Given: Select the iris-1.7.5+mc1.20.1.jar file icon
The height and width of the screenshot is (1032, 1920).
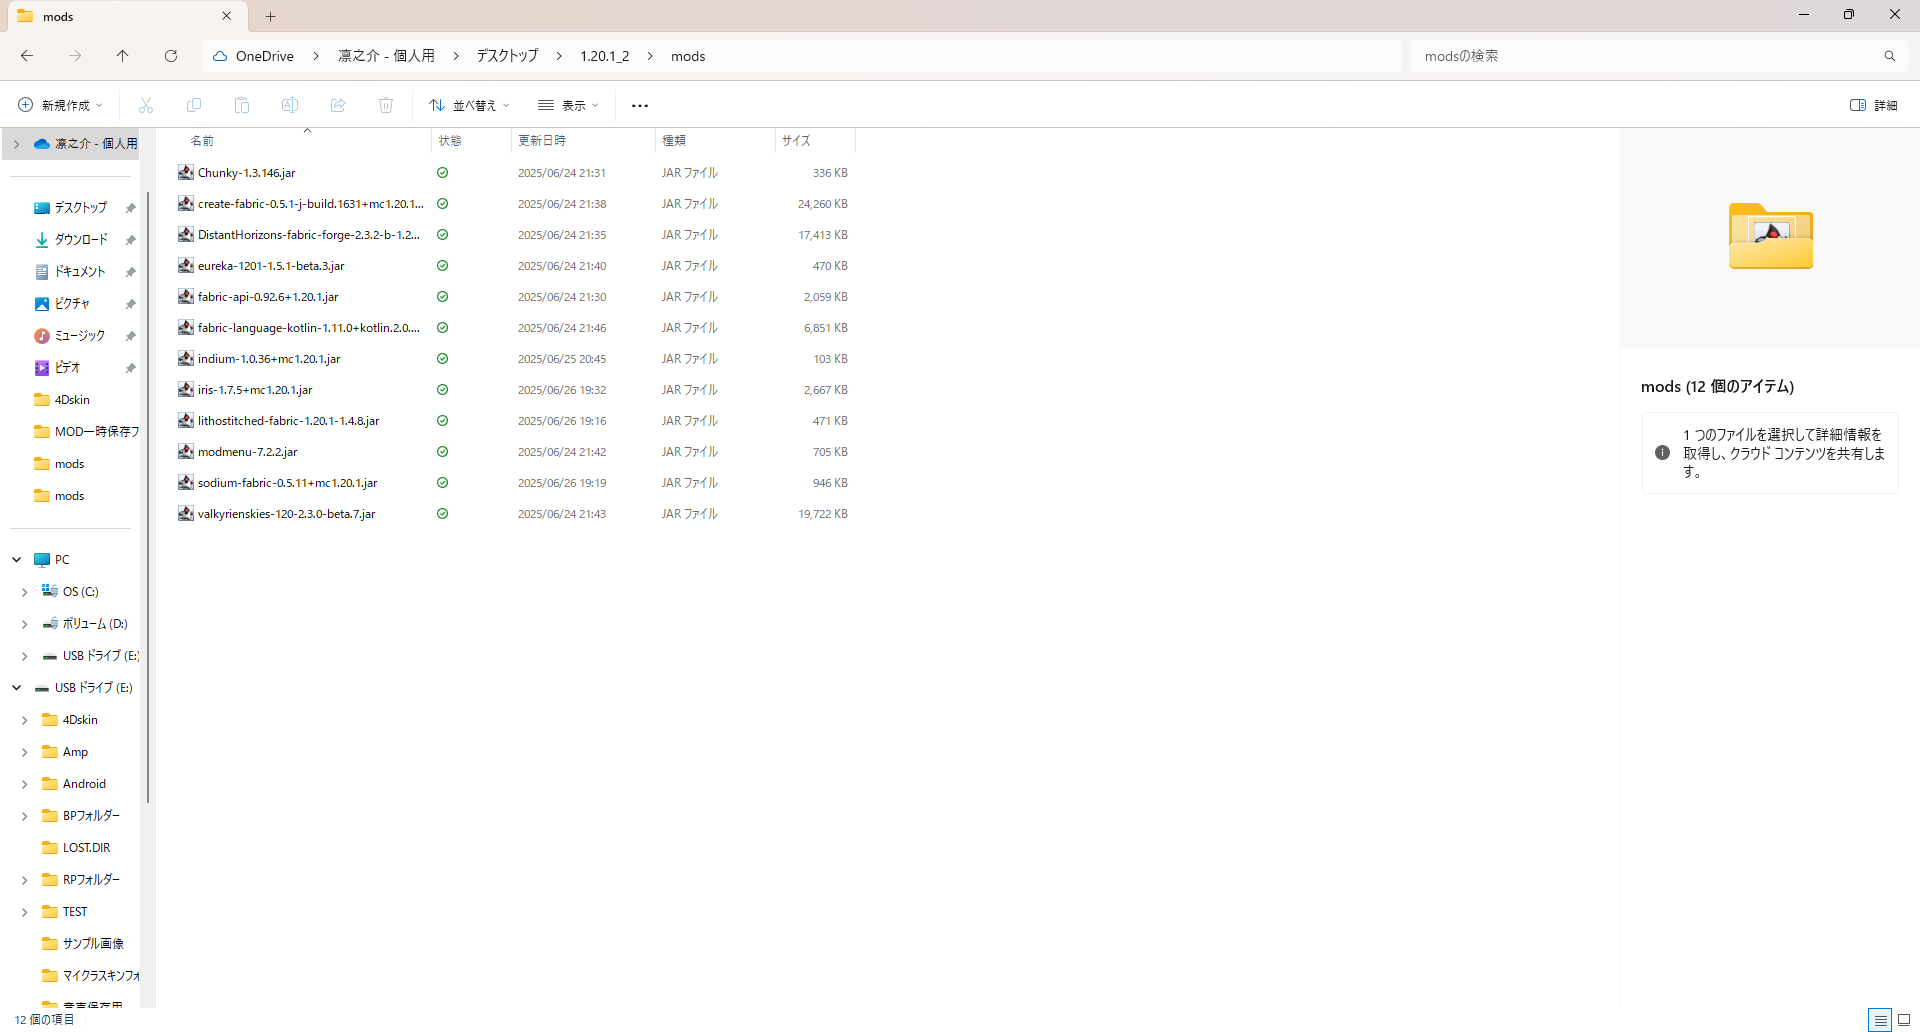Looking at the screenshot, I should (186, 390).
